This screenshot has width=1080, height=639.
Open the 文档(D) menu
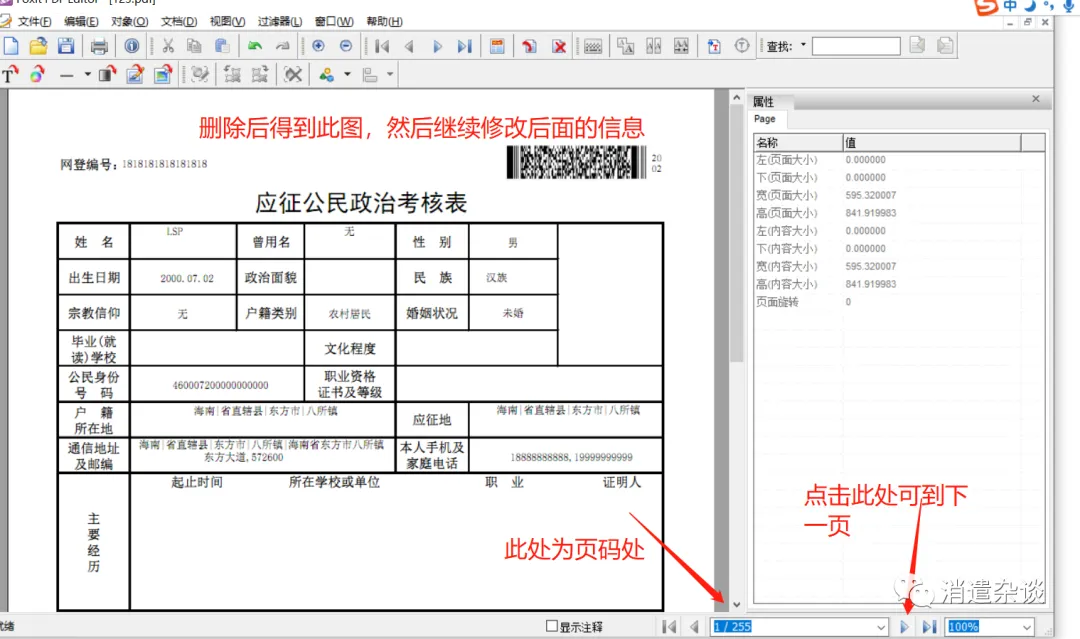click(179, 21)
